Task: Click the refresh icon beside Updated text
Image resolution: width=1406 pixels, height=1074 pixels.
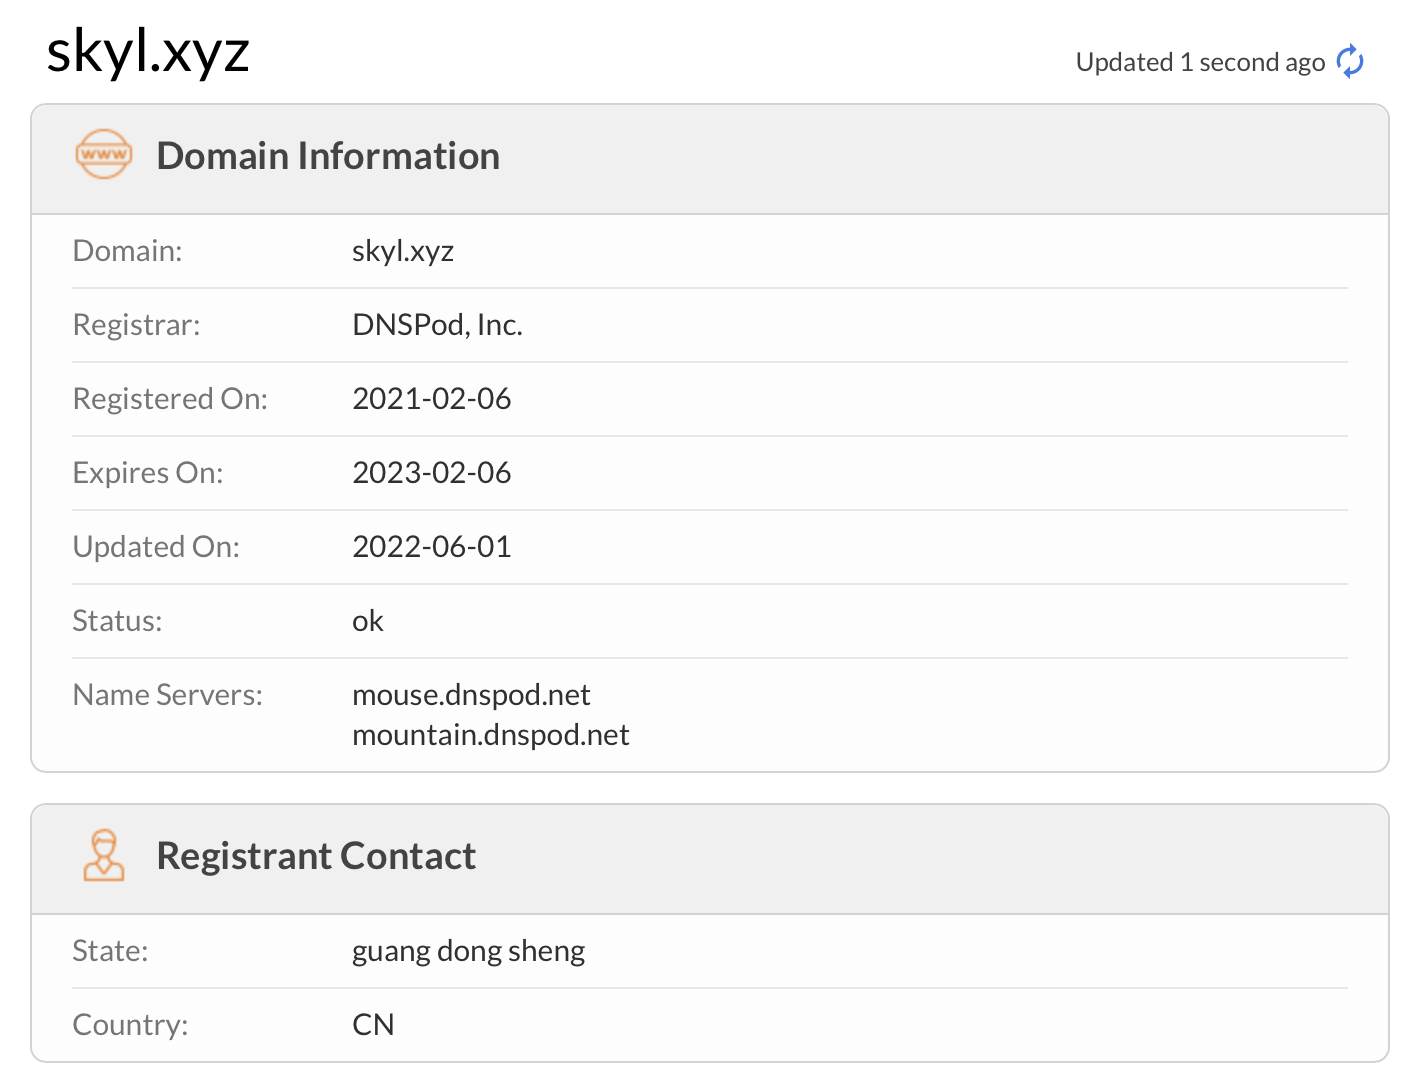Action: (x=1350, y=62)
